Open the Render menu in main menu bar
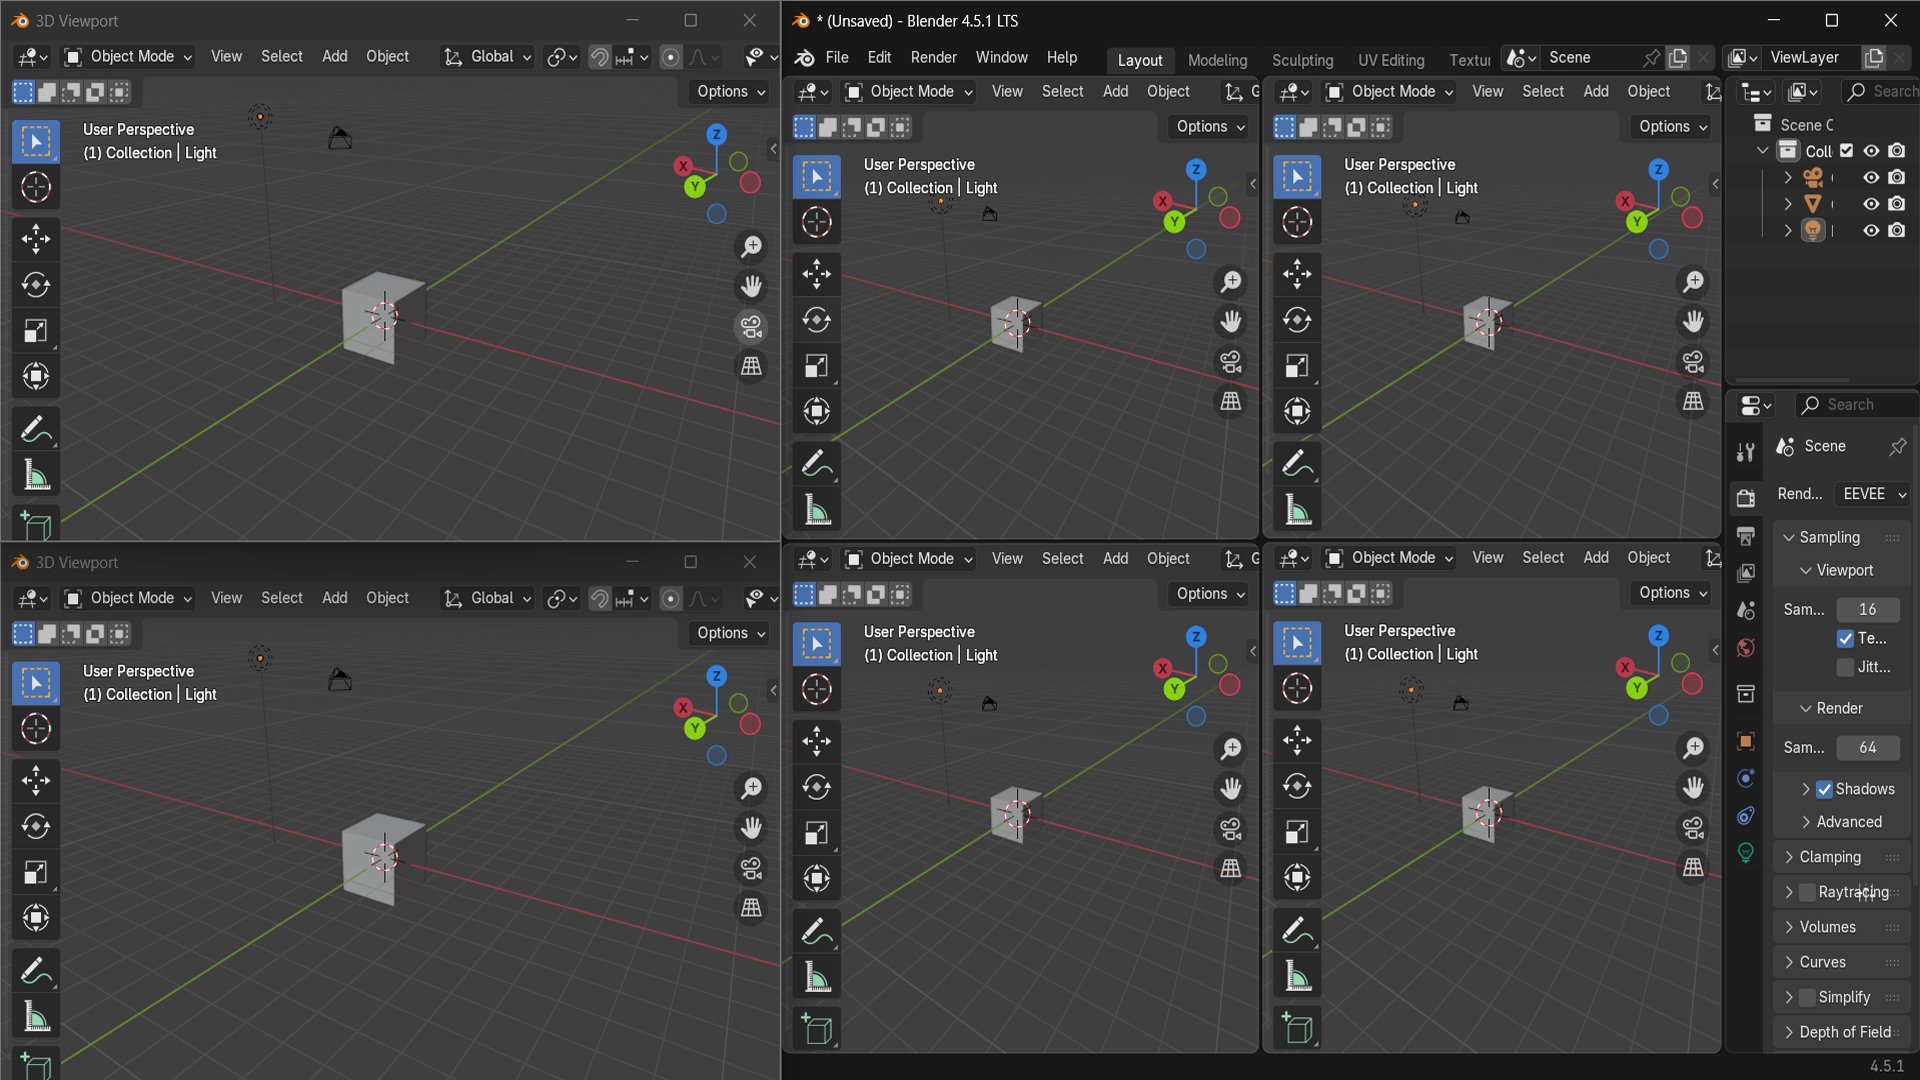Viewport: 1920px width, 1080px height. [933, 58]
